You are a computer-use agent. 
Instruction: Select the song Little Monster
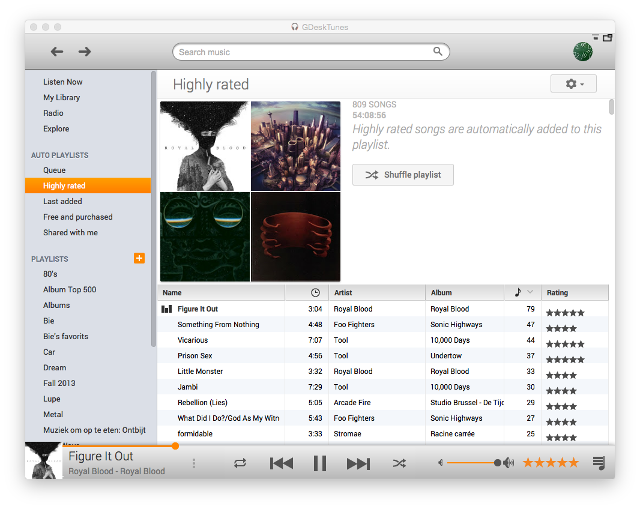[x=200, y=371]
